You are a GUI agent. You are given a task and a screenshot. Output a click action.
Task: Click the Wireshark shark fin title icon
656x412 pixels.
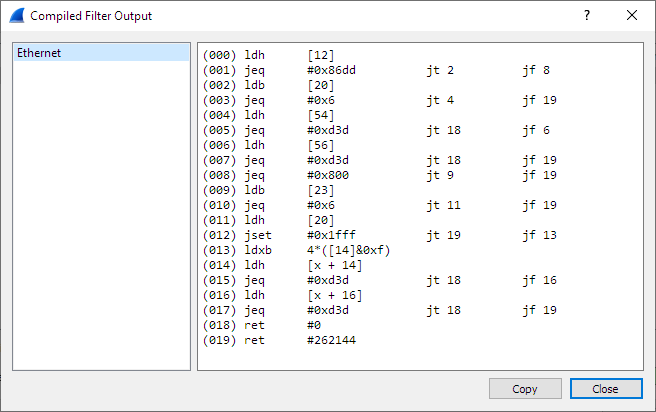click(16, 16)
